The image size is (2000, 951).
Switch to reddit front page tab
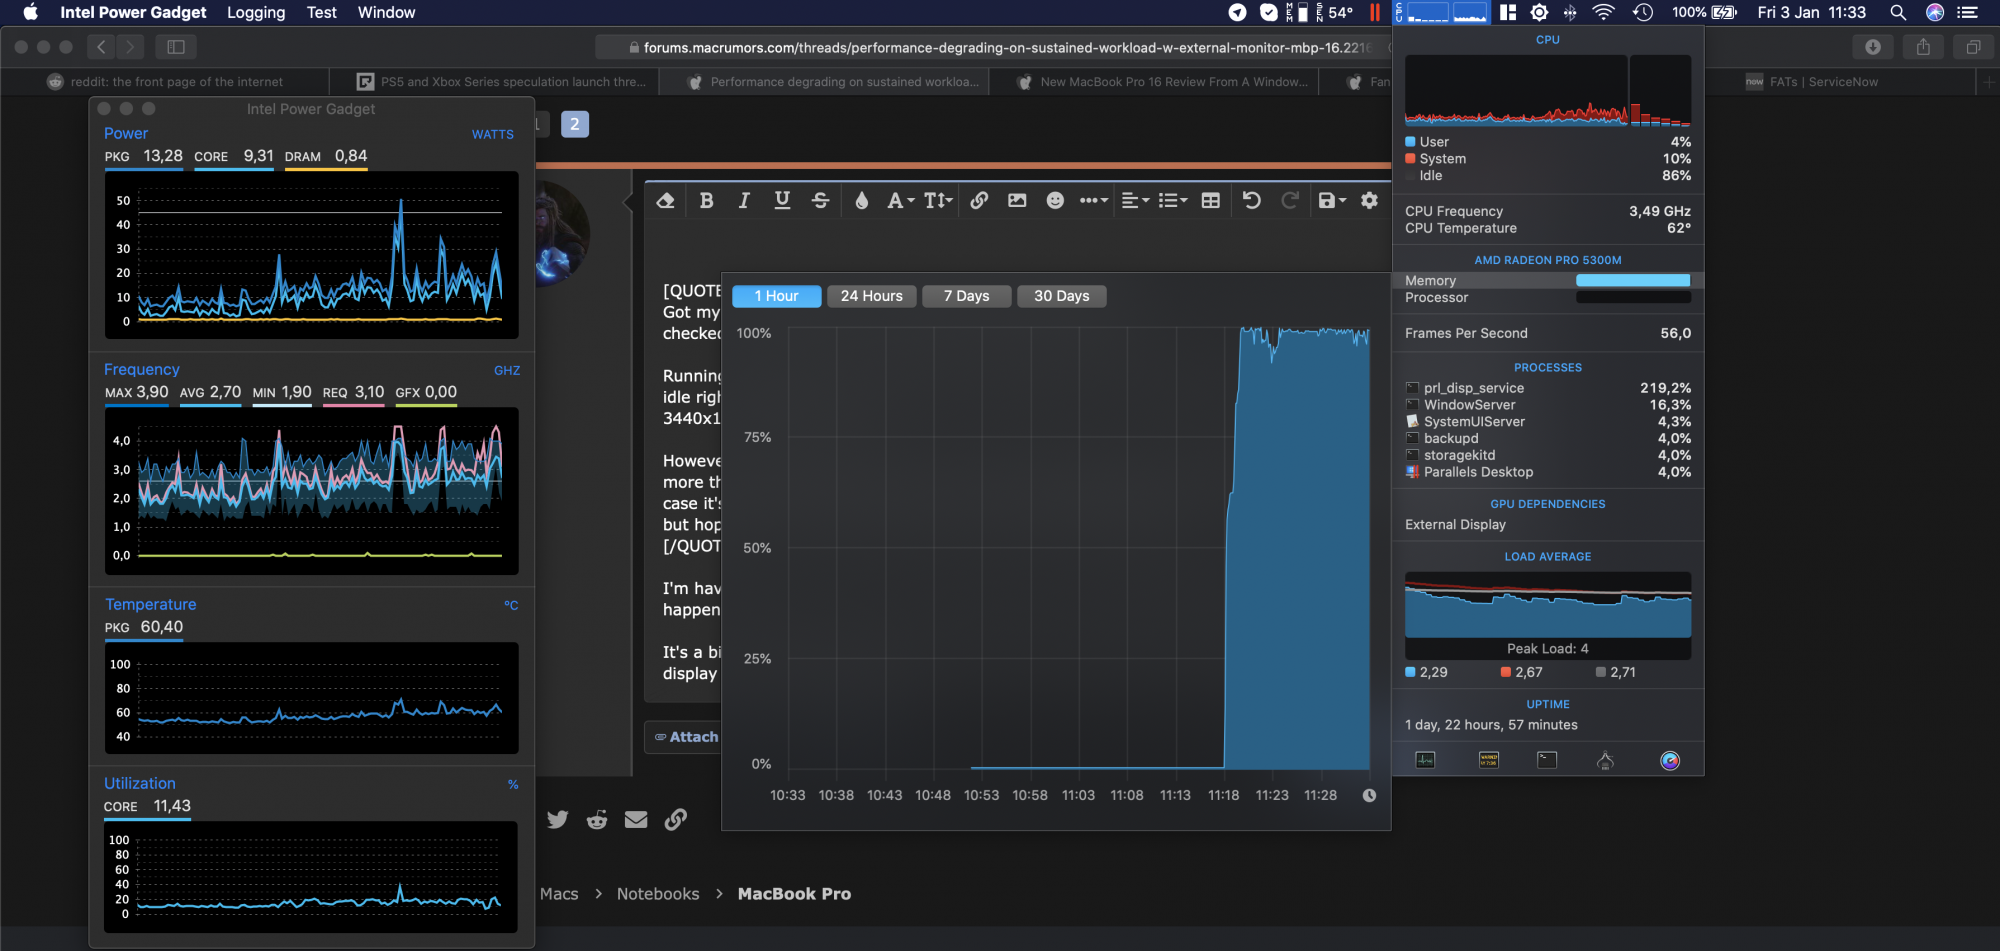[x=166, y=82]
